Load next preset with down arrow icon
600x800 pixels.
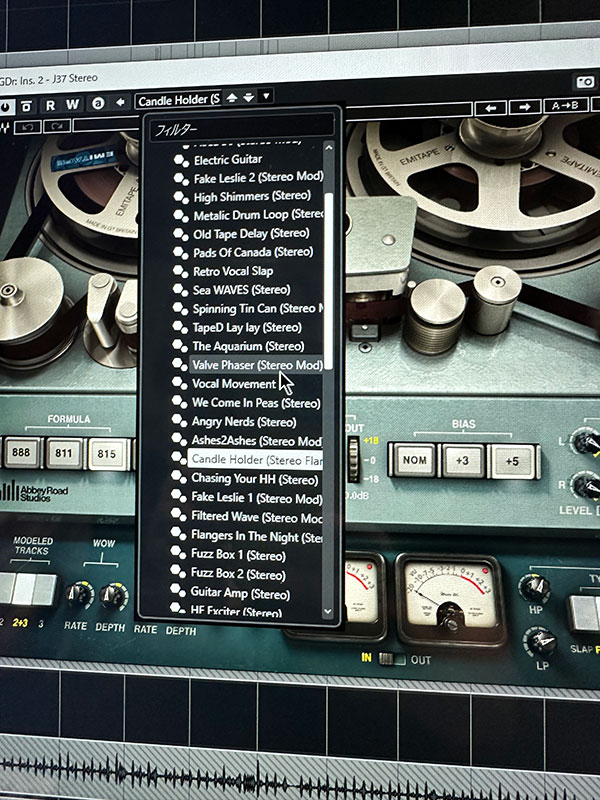(x=248, y=97)
